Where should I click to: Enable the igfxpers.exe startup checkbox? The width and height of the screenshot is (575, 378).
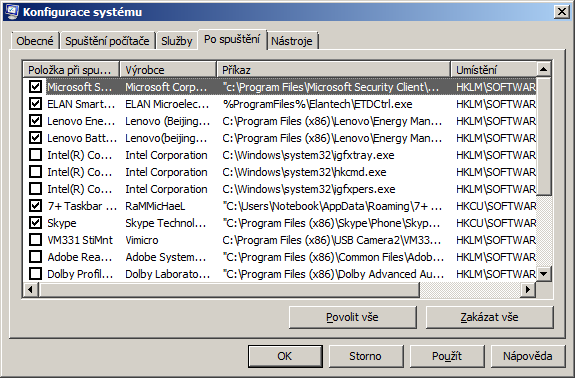(35, 189)
